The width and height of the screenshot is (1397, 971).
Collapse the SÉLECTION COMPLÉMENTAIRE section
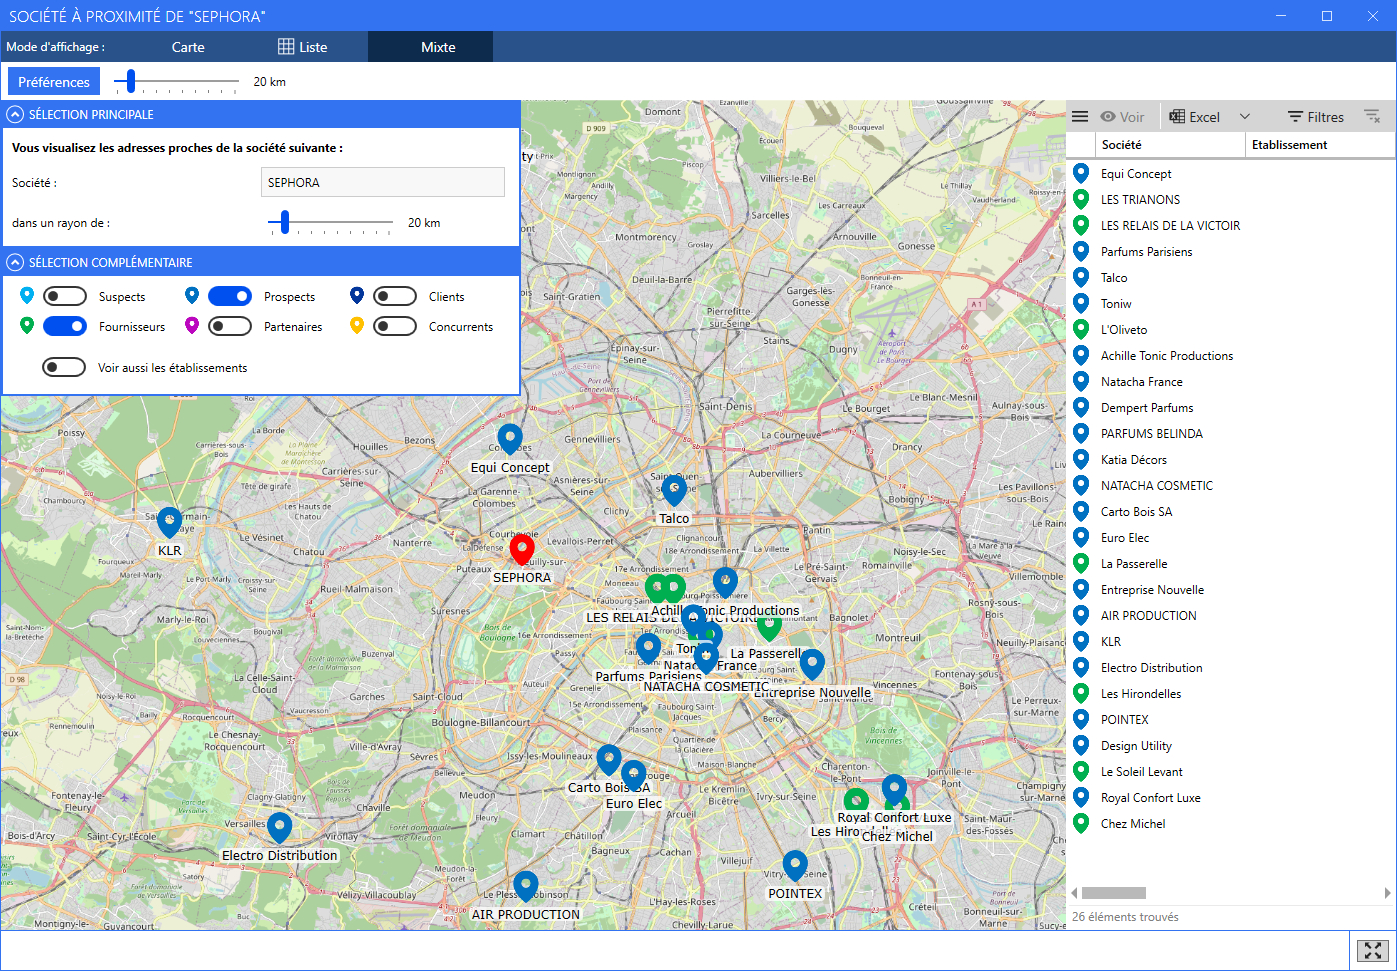coord(14,261)
